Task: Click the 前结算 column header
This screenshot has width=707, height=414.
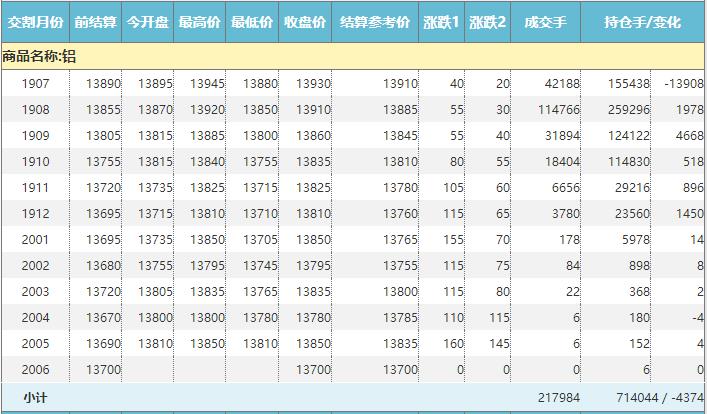Action: [x=96, y=21]
